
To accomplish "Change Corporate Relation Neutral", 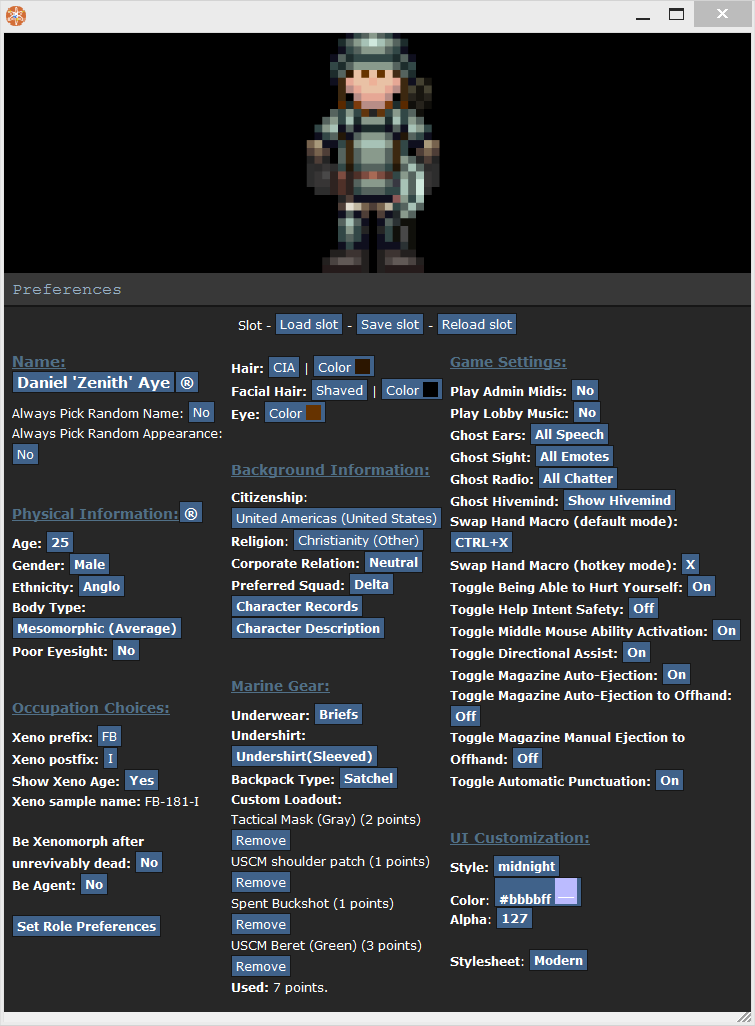I will click(x=393, y=563).
